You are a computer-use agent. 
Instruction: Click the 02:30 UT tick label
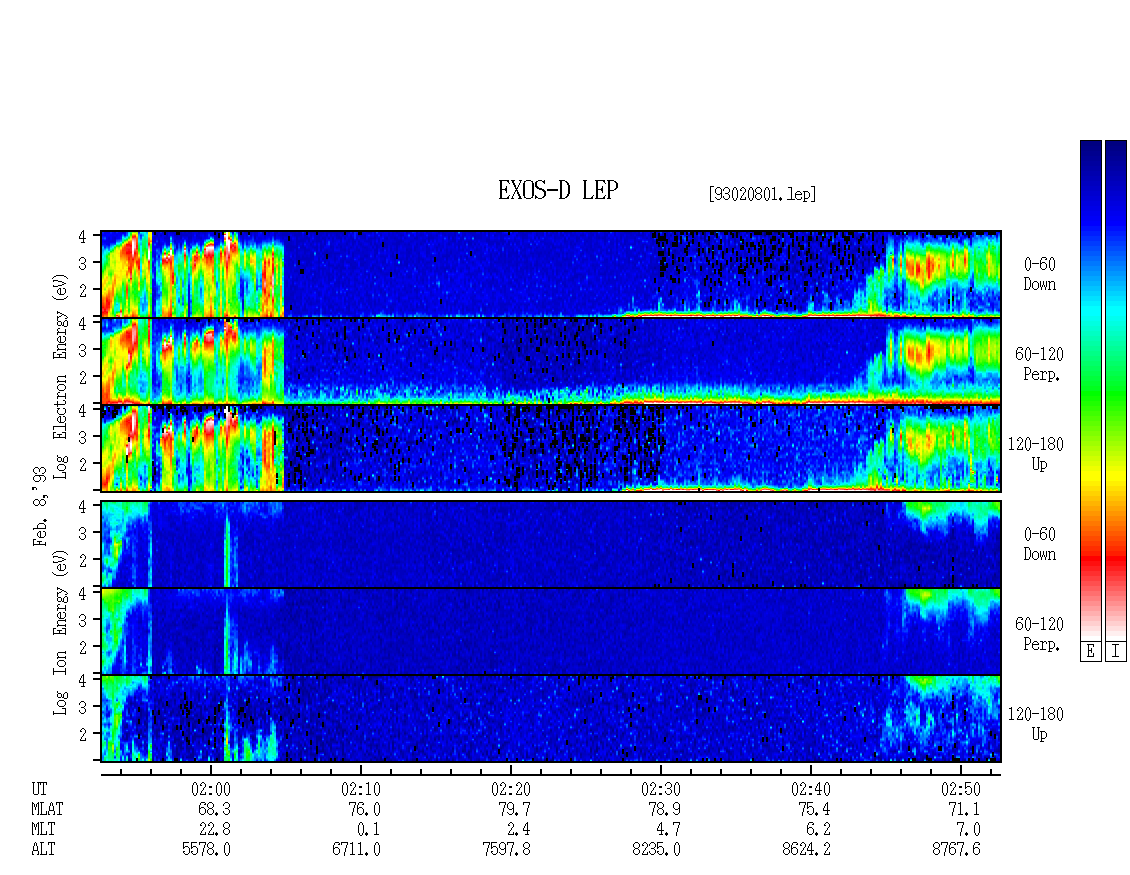661,789
